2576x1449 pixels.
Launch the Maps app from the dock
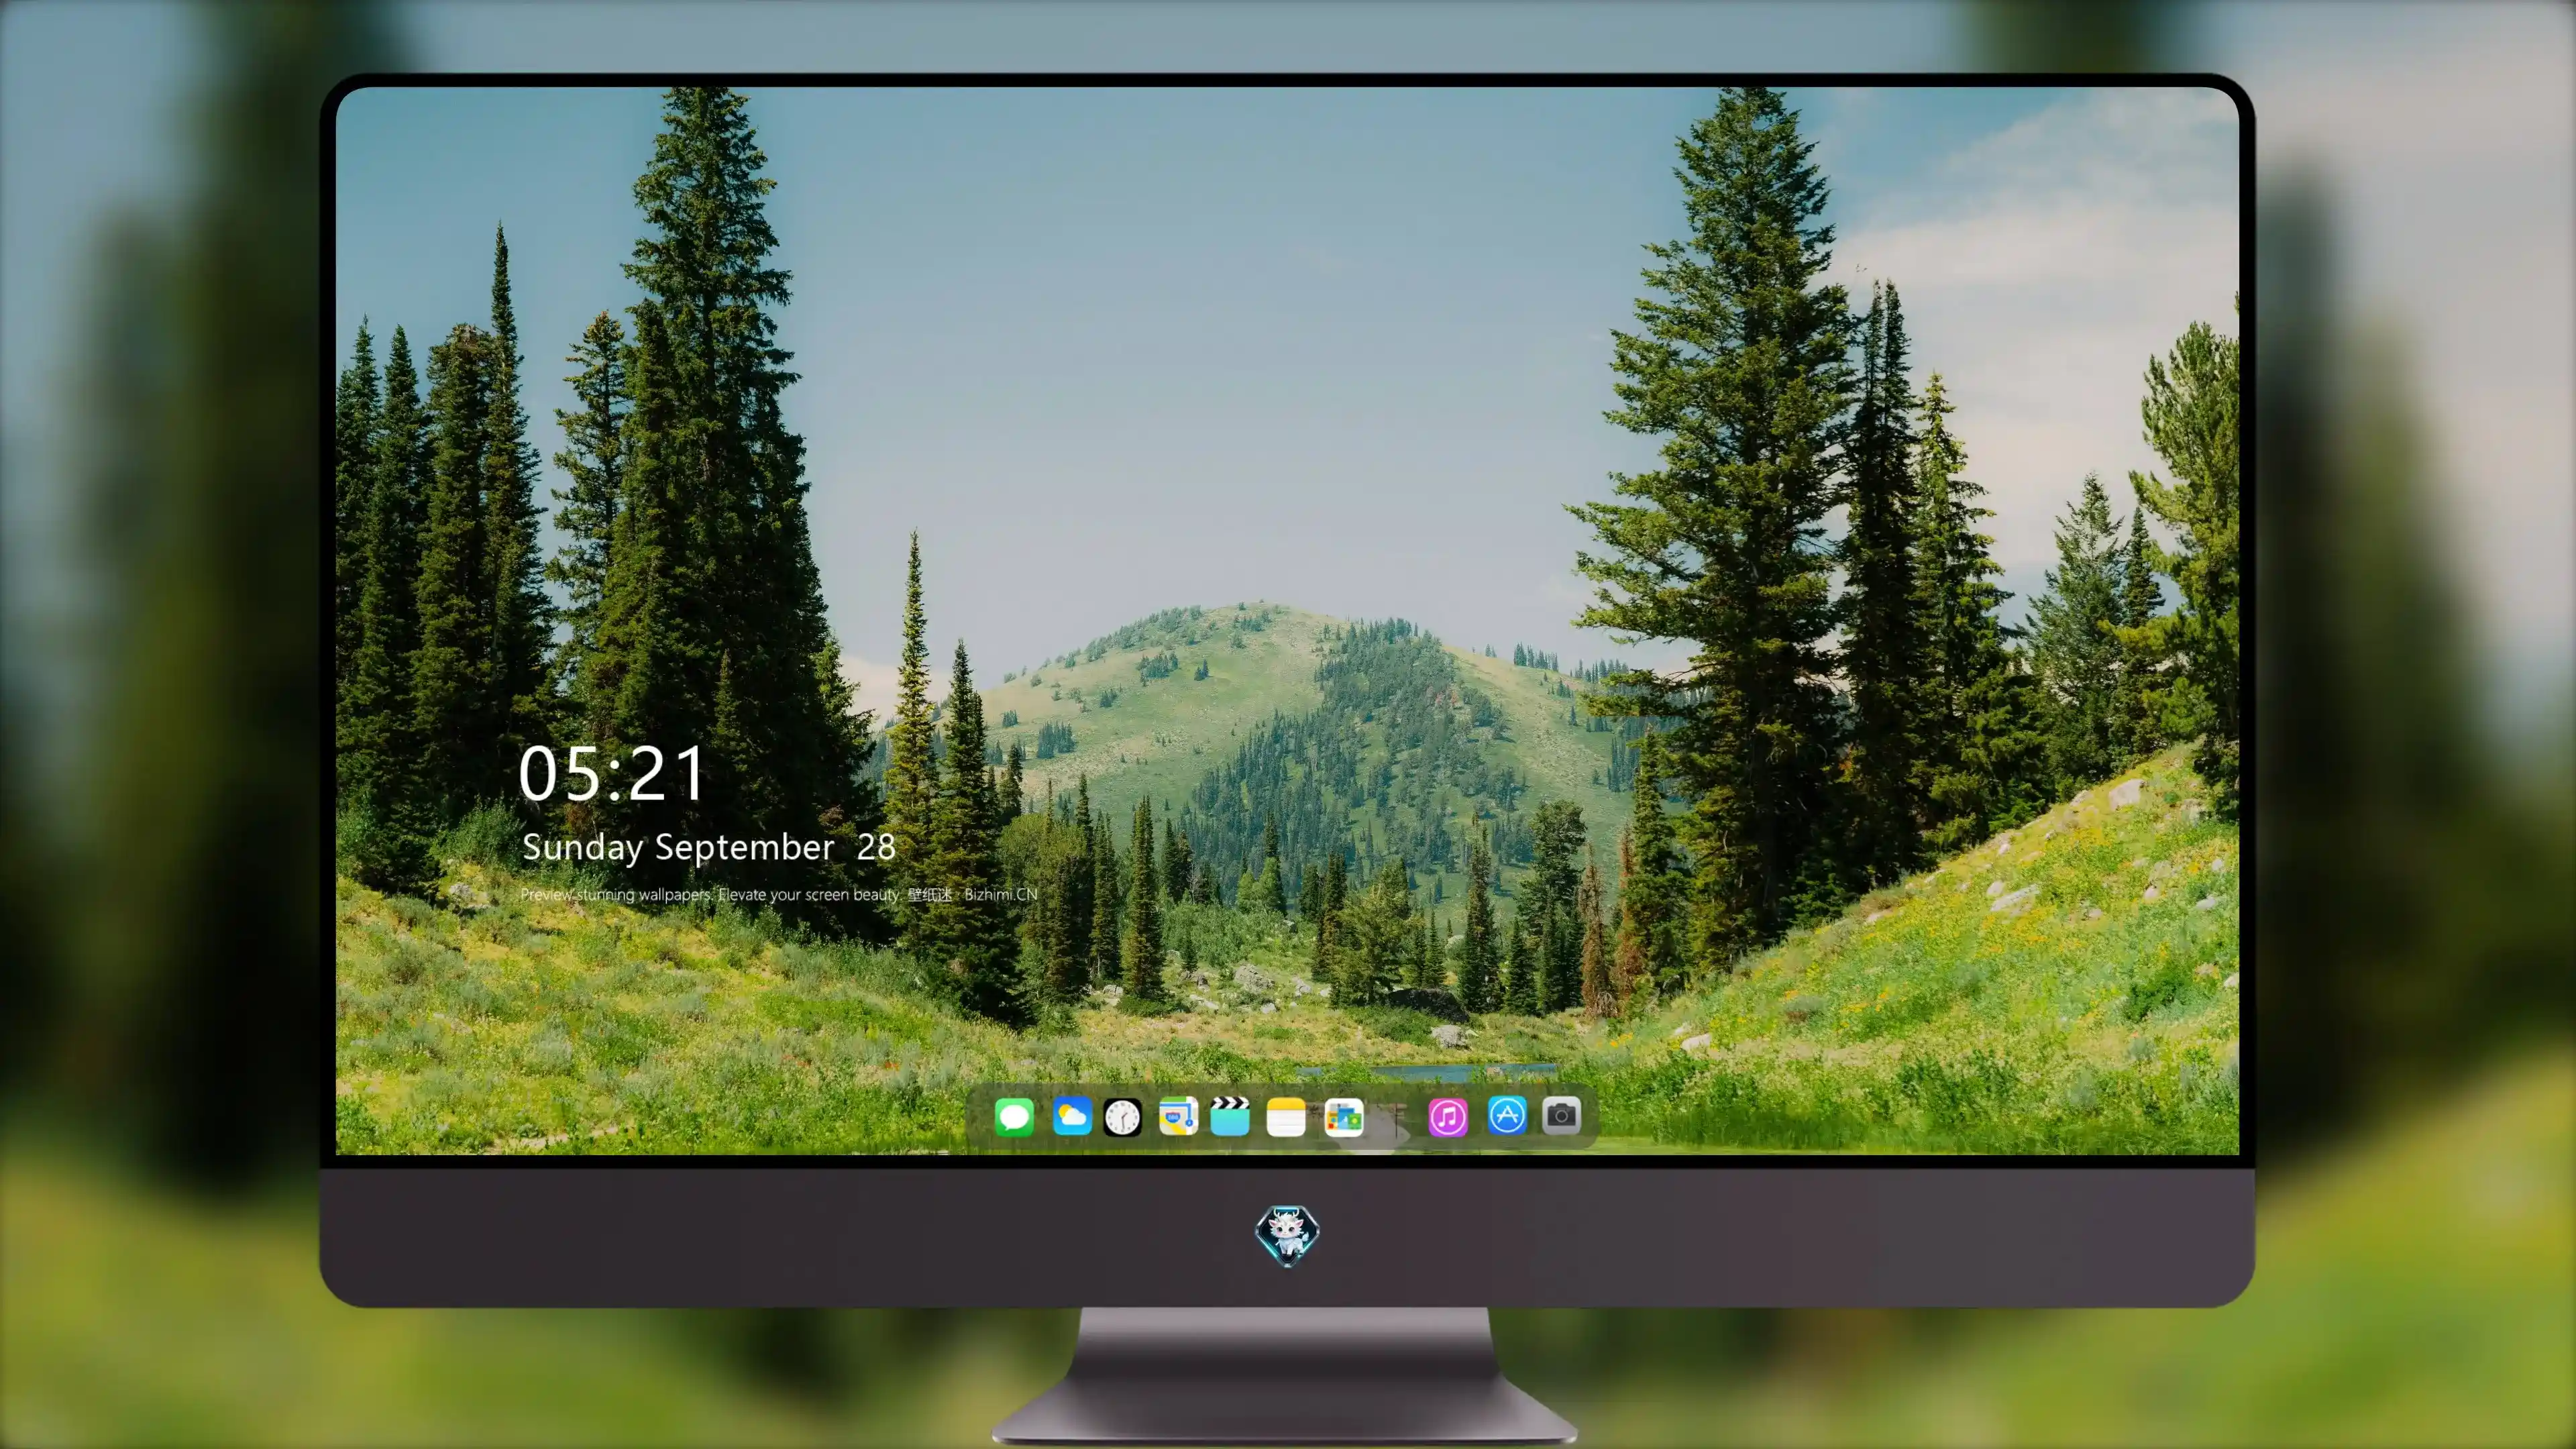1178,1116
